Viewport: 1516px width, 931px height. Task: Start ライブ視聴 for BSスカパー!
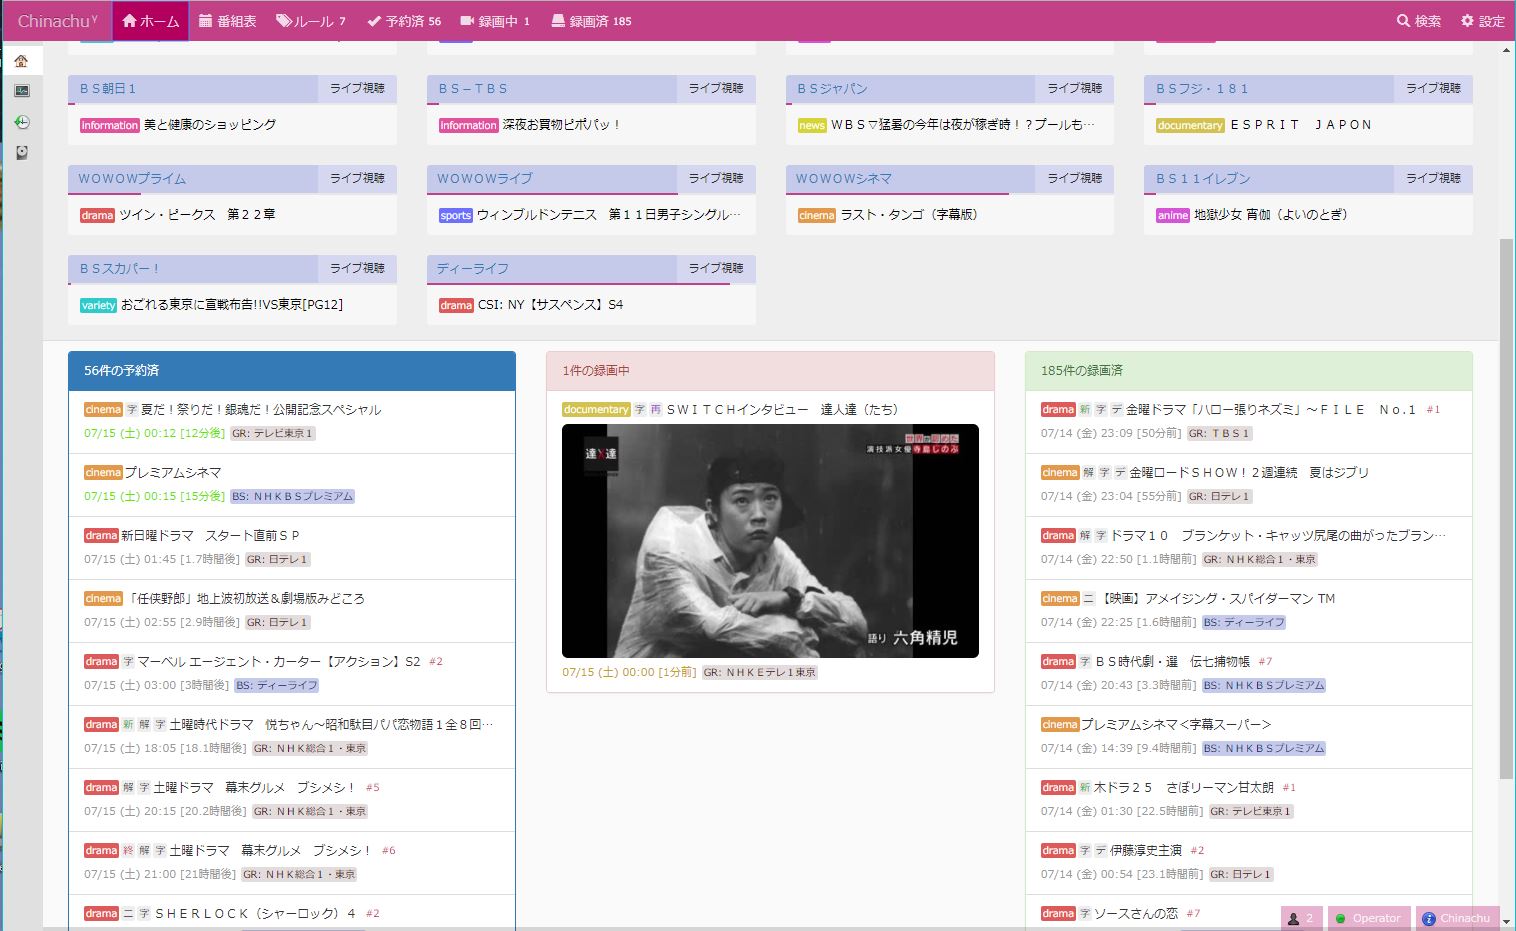point(357,268)
